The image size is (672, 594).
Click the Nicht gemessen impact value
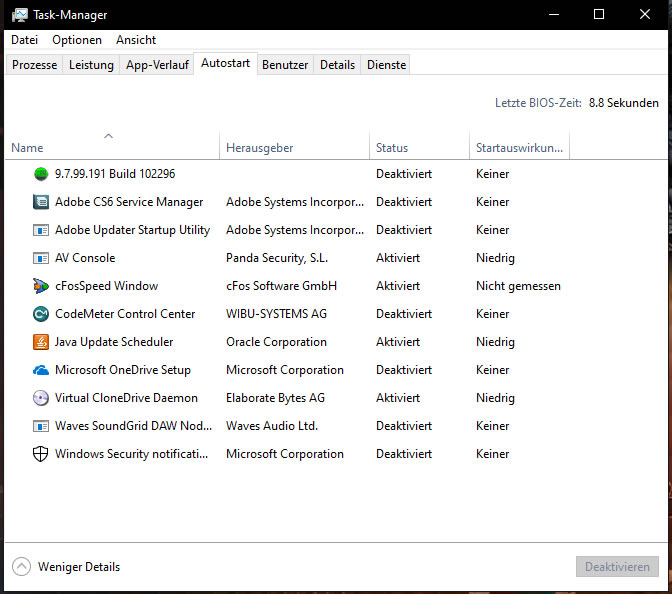[519, 286]
